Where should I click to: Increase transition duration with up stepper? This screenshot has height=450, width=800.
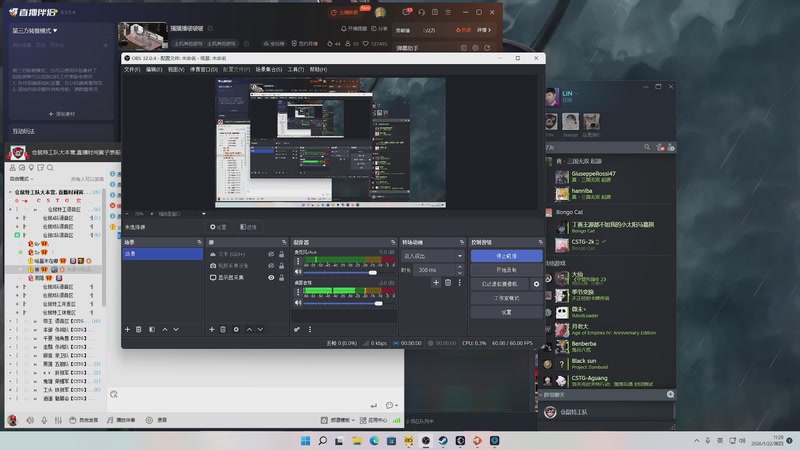coord(460,267)
